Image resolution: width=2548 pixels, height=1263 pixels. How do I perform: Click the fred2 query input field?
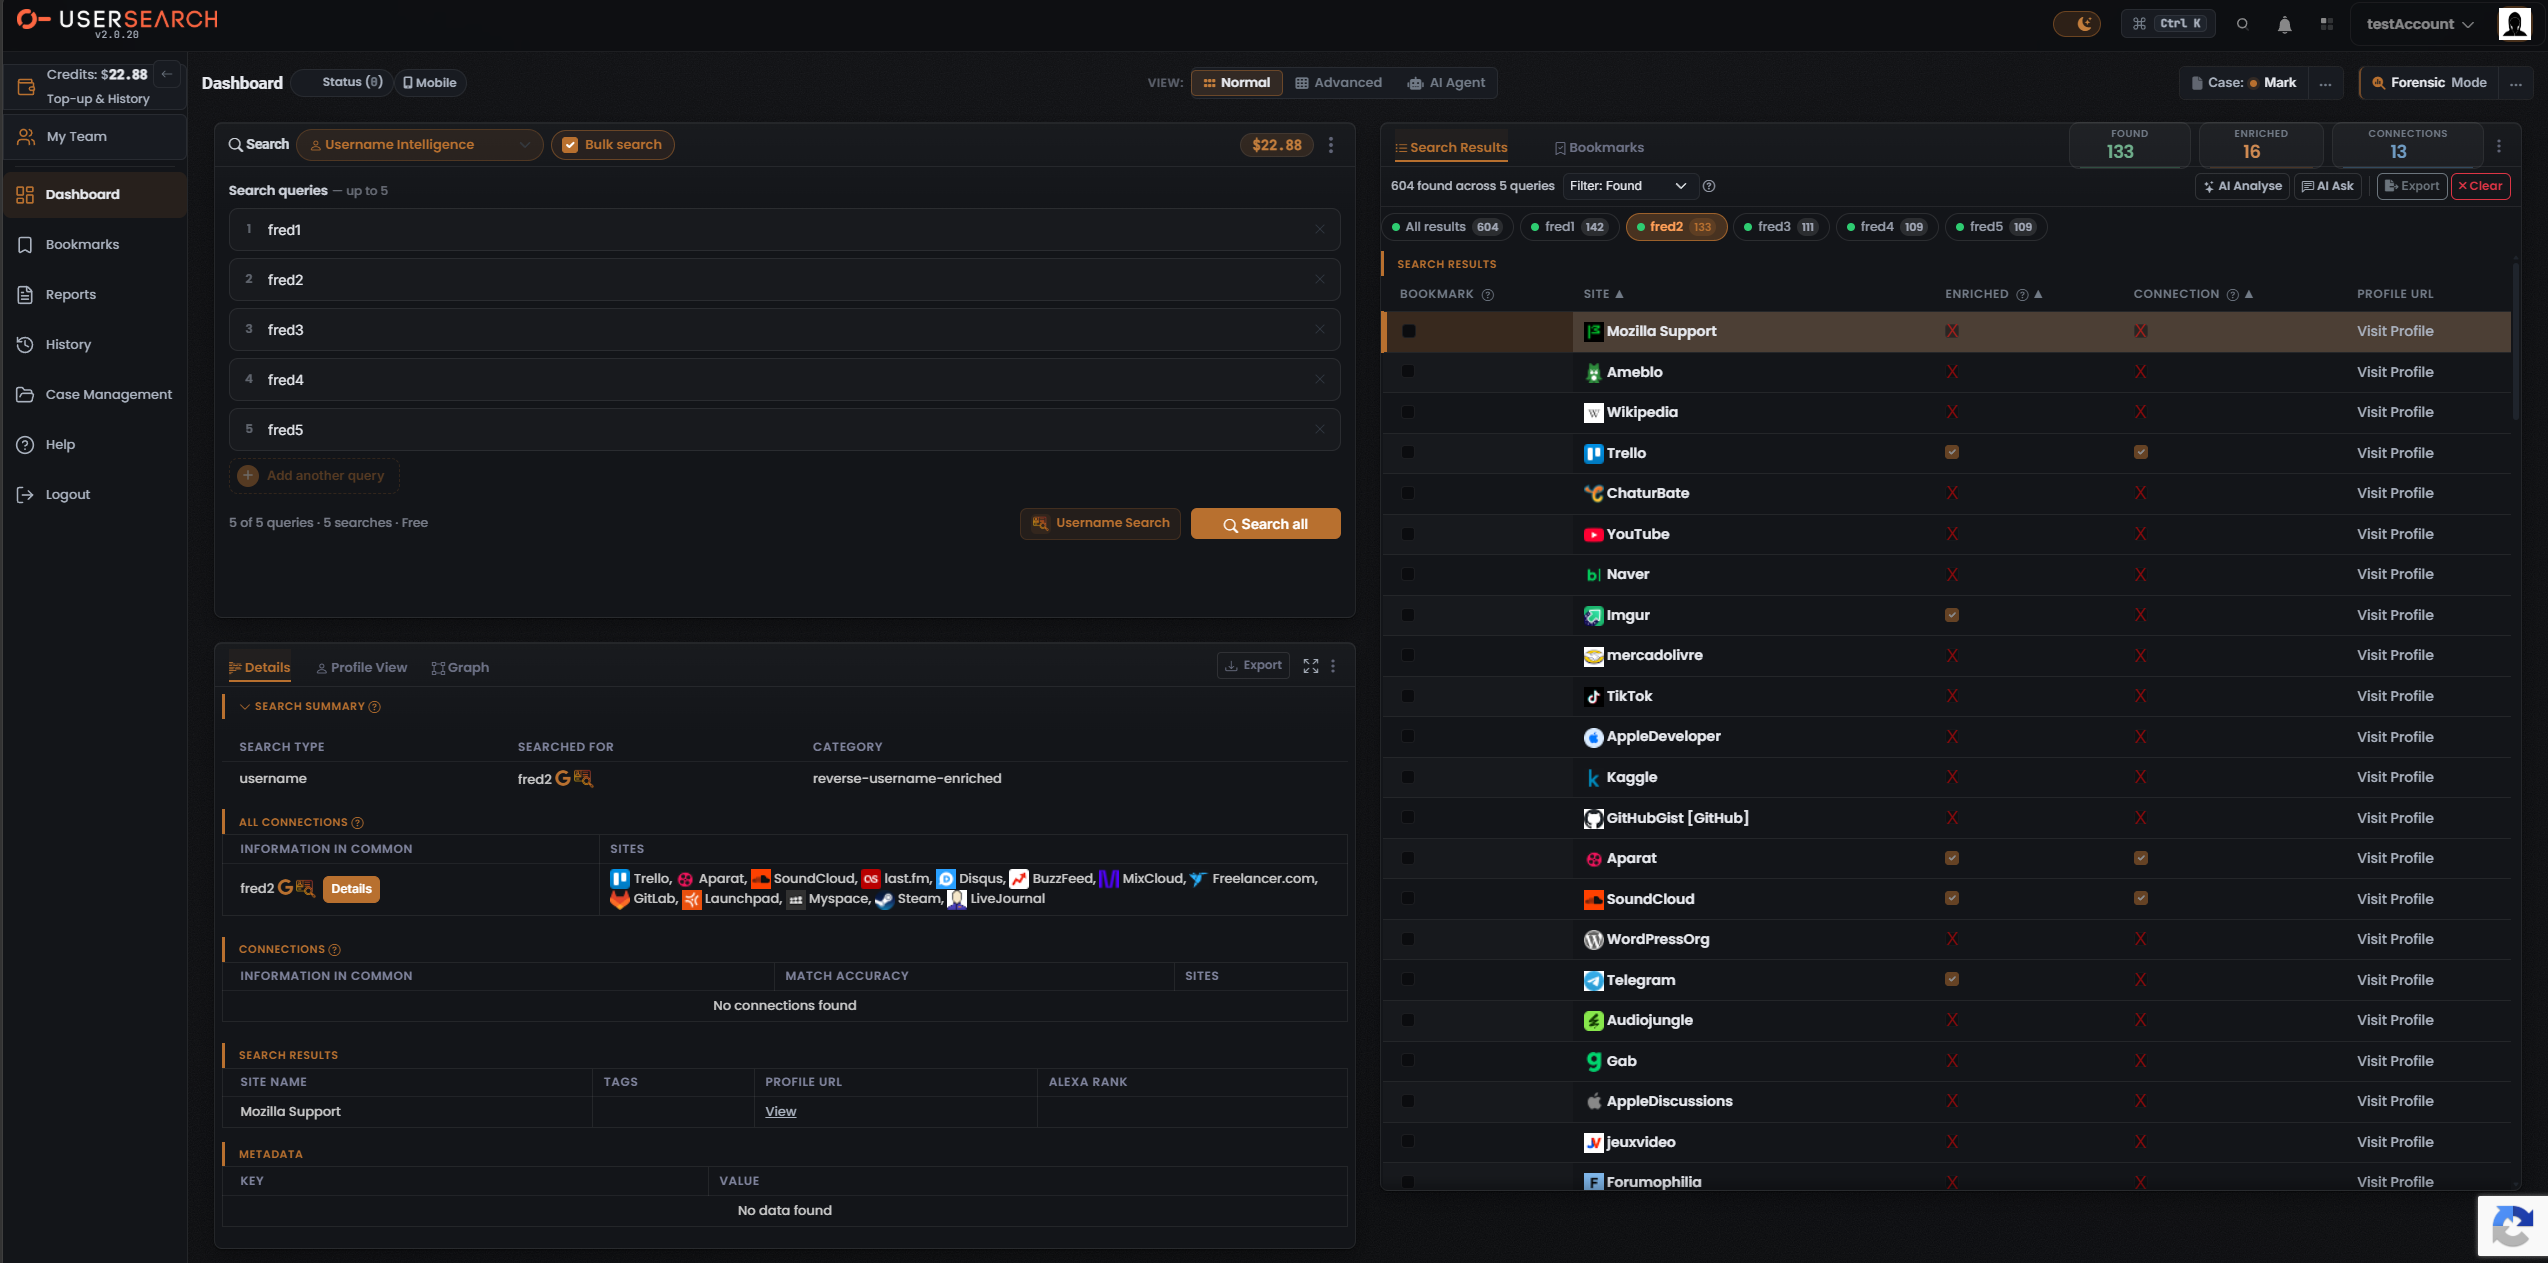coord(784,280)
